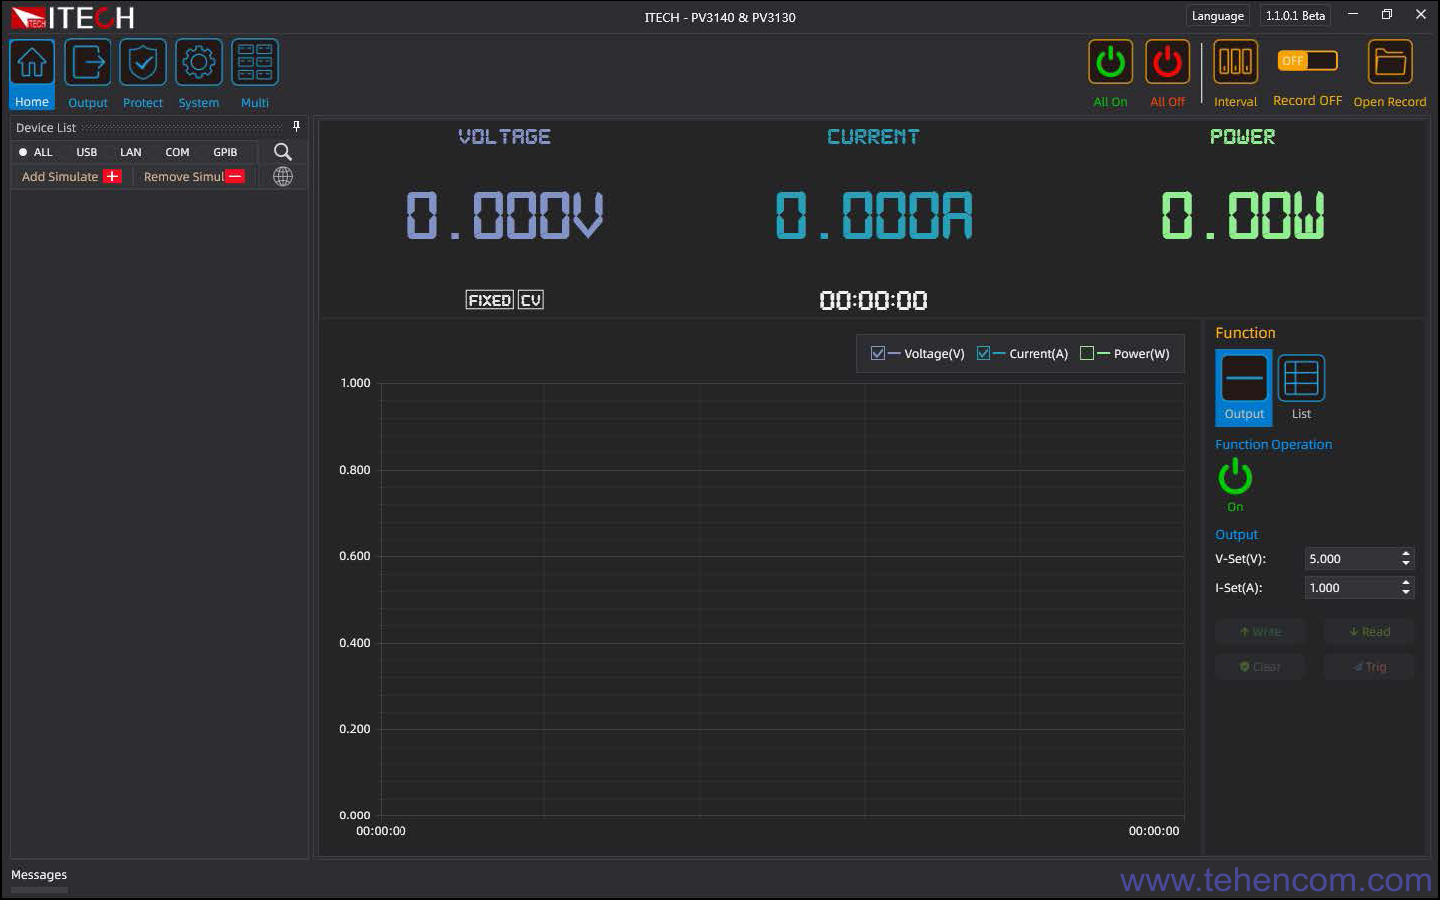This screenshot has width=1440, height=900.
Task: Check the Power(W) trace checkbox
Action: pyautogui.click(x=1087, y=353)
